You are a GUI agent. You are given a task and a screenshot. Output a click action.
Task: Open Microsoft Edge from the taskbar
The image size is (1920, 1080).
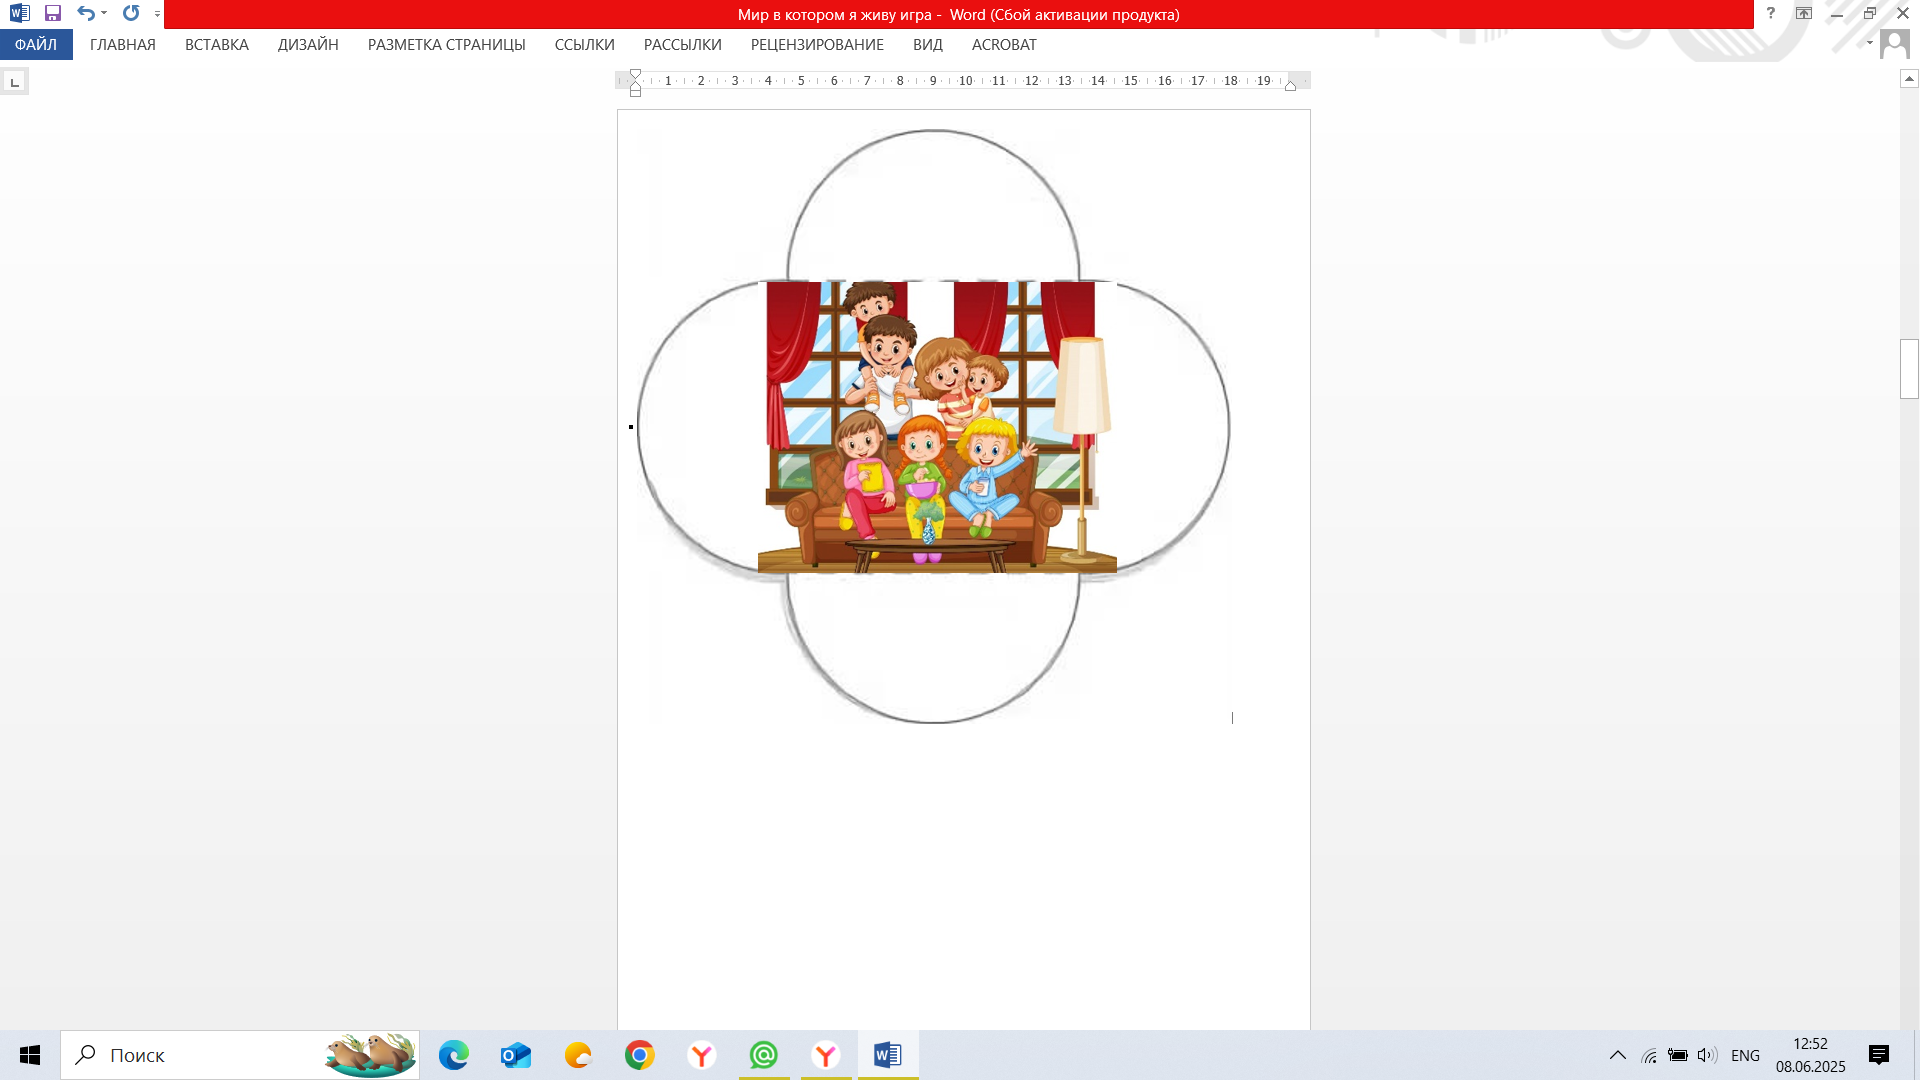pyautogui.click(x=454, y=1055)
